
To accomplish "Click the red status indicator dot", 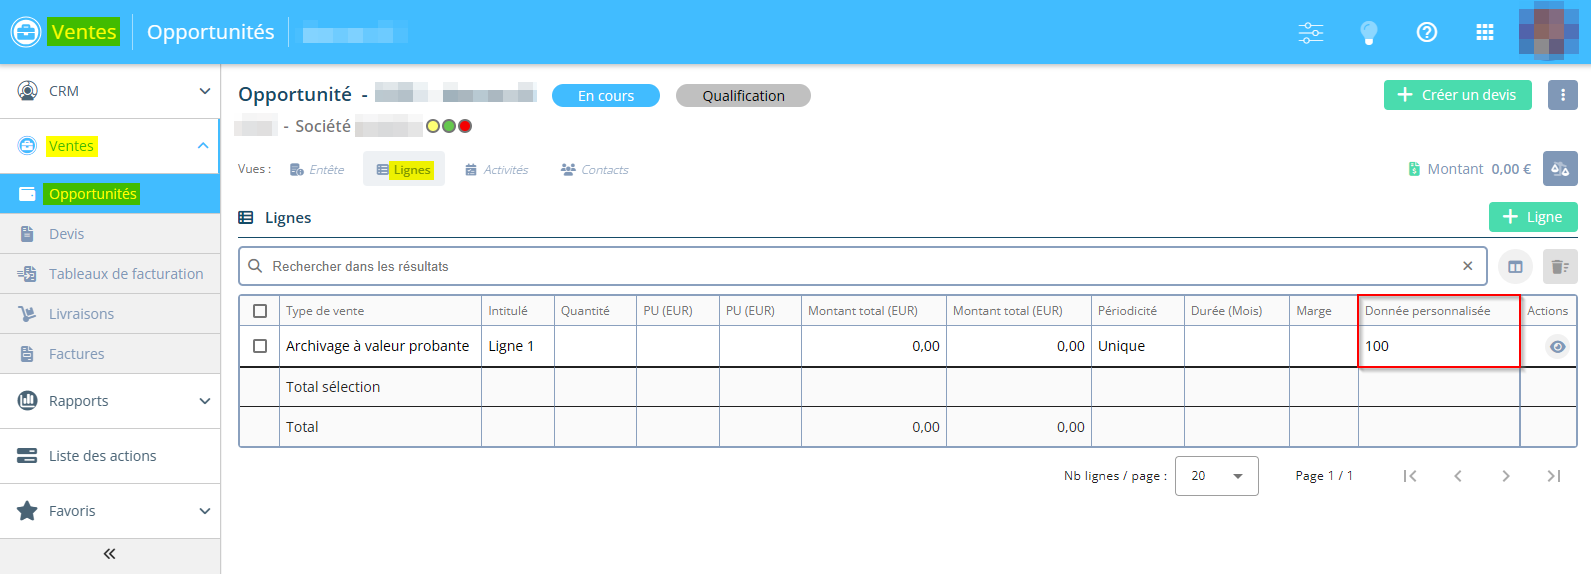I will [x=465, y=126].
